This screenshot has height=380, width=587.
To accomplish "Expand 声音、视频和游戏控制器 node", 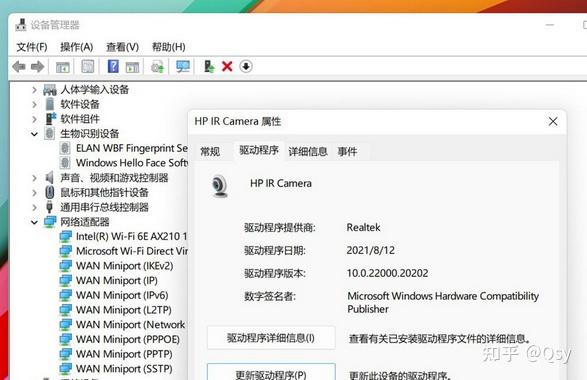I will pos(34,178).
